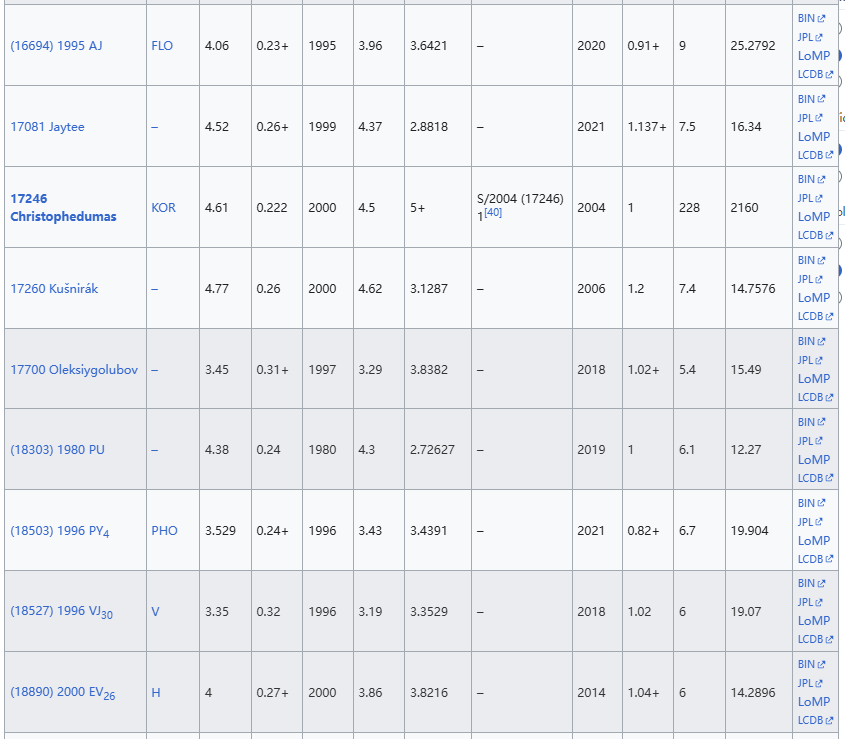Open LoMP link in 2000 EV26 row
The image size is (845, 739).
click(813, 702)
